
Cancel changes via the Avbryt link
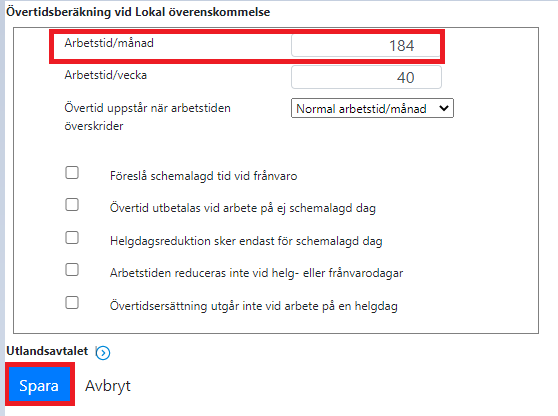108,386
